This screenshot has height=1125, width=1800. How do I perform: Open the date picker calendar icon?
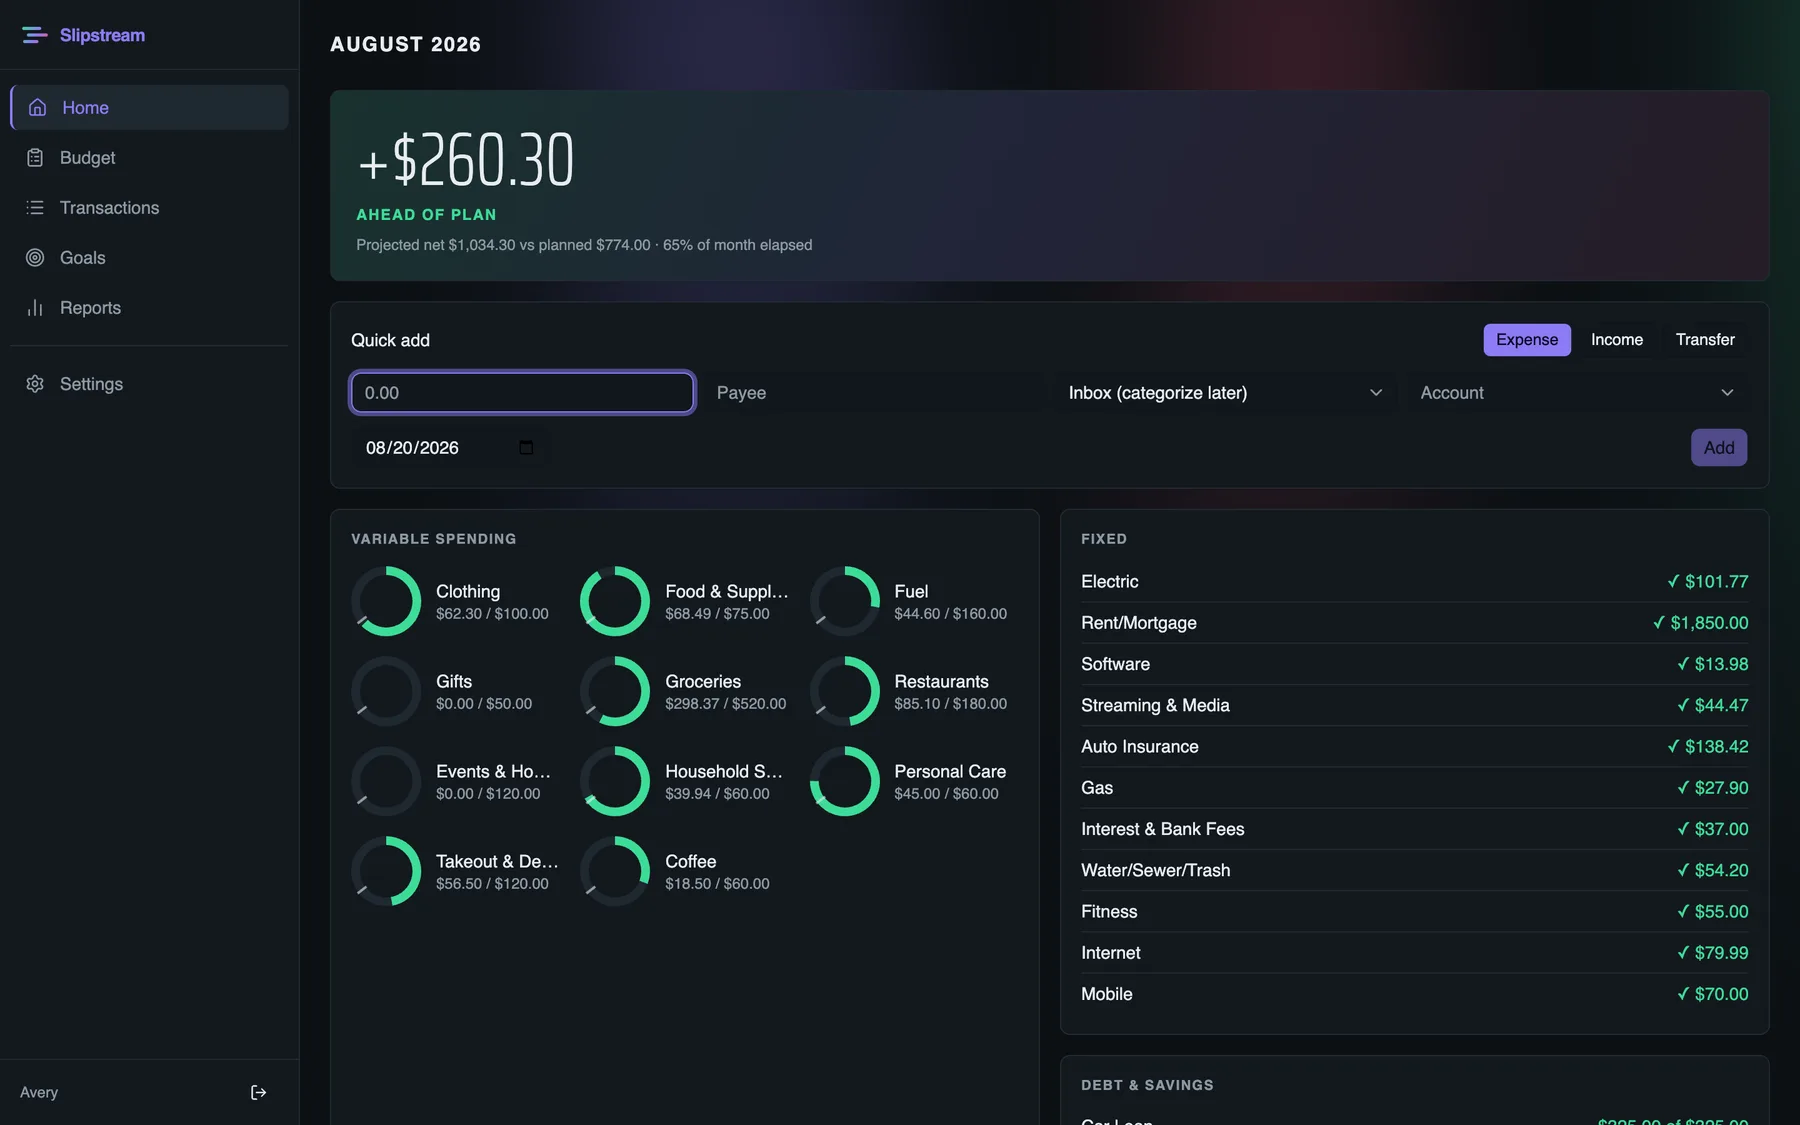pos(526,447)
